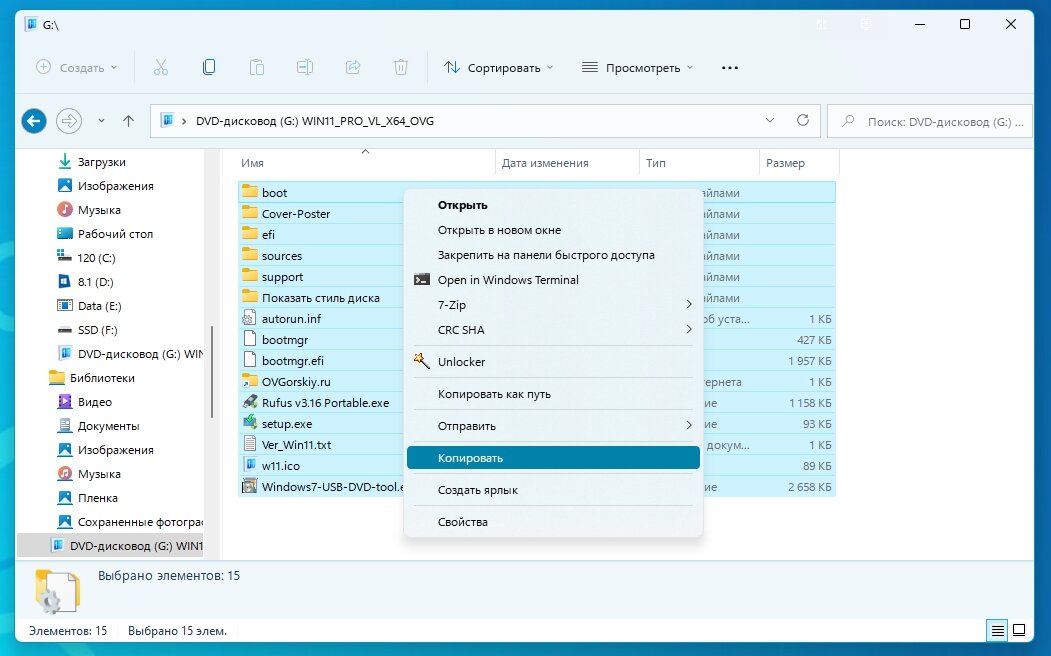Select the sources folder name
1051x656 pixels.
coord(282,255)
